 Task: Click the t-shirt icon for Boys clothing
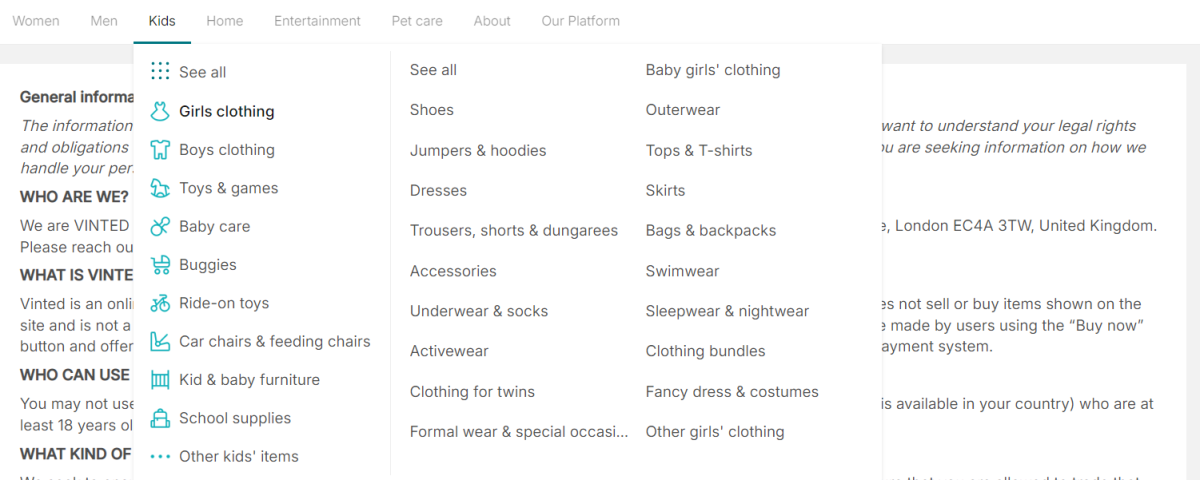point(160,150)
